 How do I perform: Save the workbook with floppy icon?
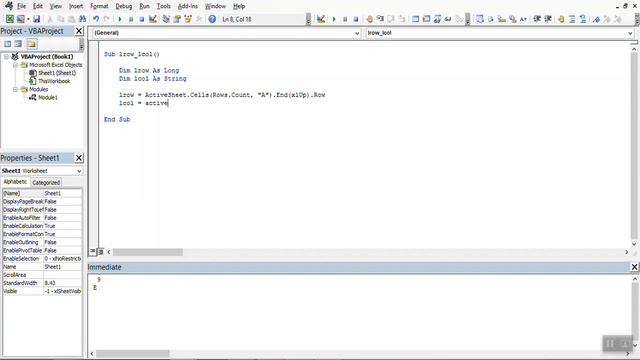tap(36, 19)
